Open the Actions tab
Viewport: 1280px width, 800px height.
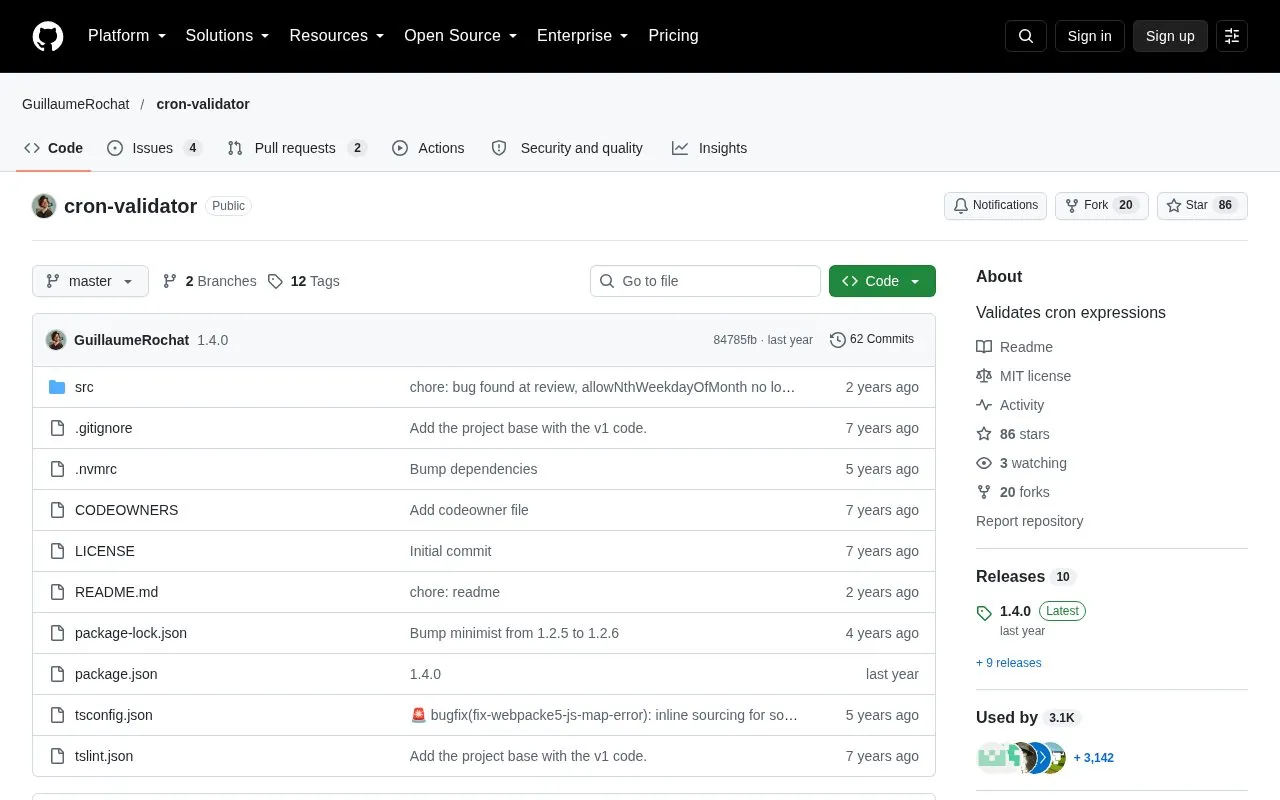point(428,148)
